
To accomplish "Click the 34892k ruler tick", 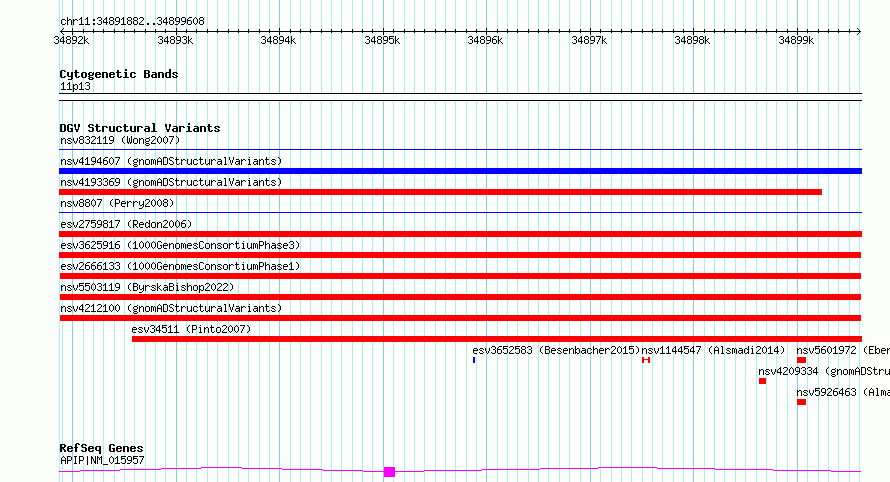I will [71, 40].
